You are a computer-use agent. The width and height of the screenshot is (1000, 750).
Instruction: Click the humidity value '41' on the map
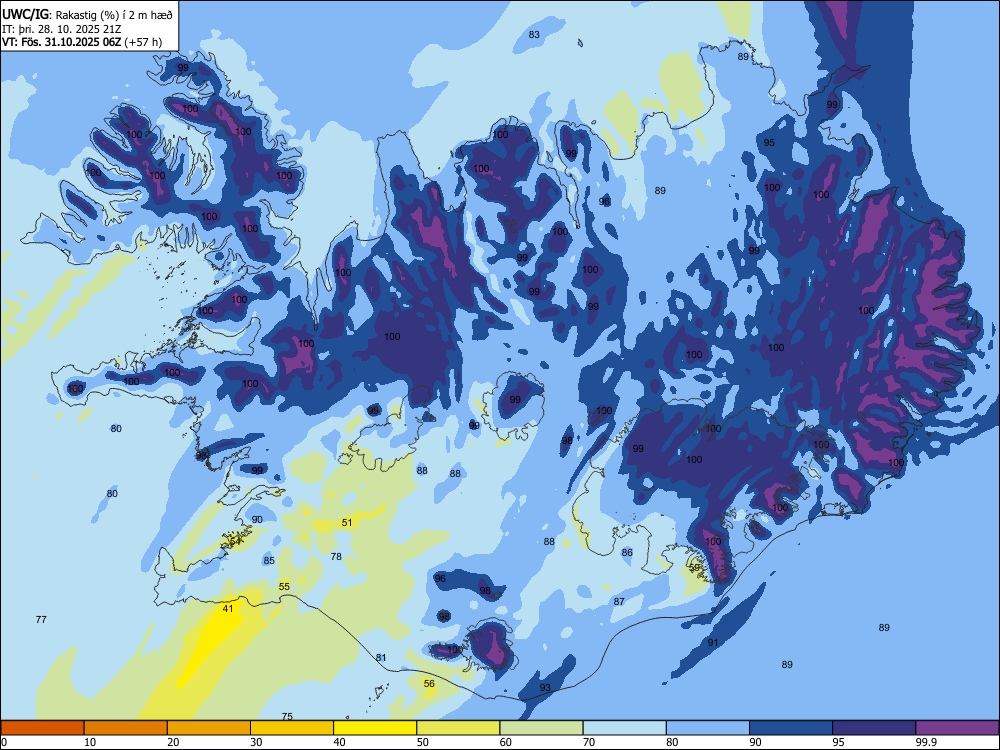click(228, 608)
